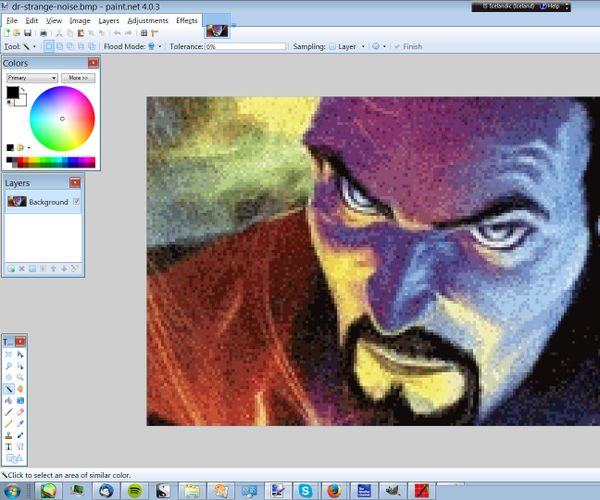Select the Intersect selection mode
Screen dimensions: 600x500
point(81,47)
